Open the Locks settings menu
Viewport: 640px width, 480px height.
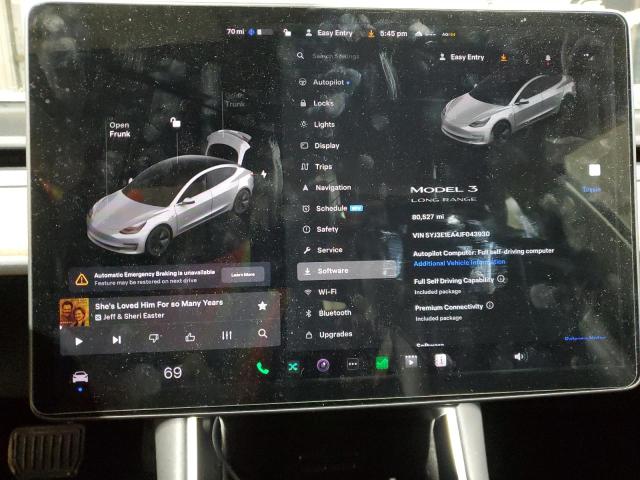coord(317,103)
